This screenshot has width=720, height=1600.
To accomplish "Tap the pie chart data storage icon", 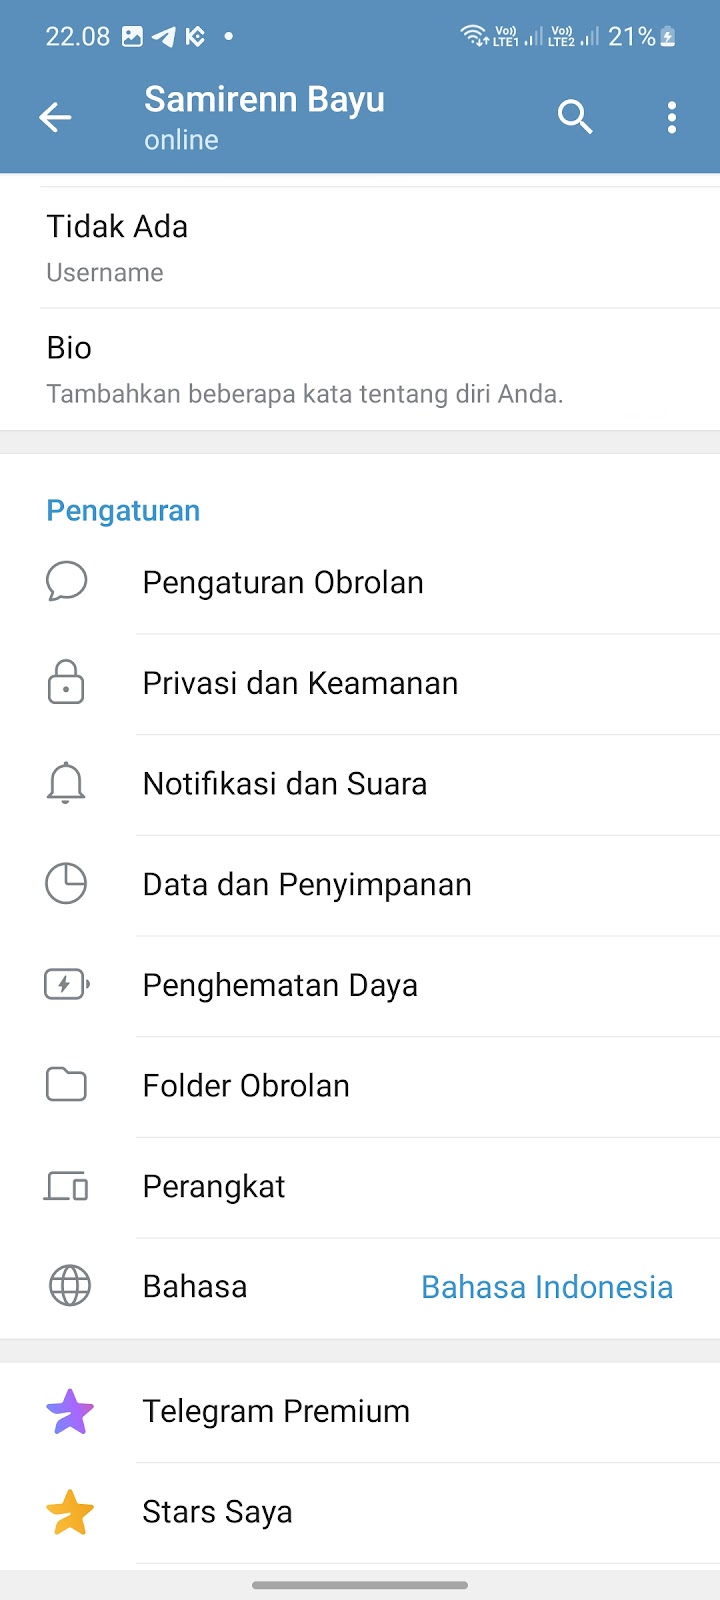I will point(66,884).
